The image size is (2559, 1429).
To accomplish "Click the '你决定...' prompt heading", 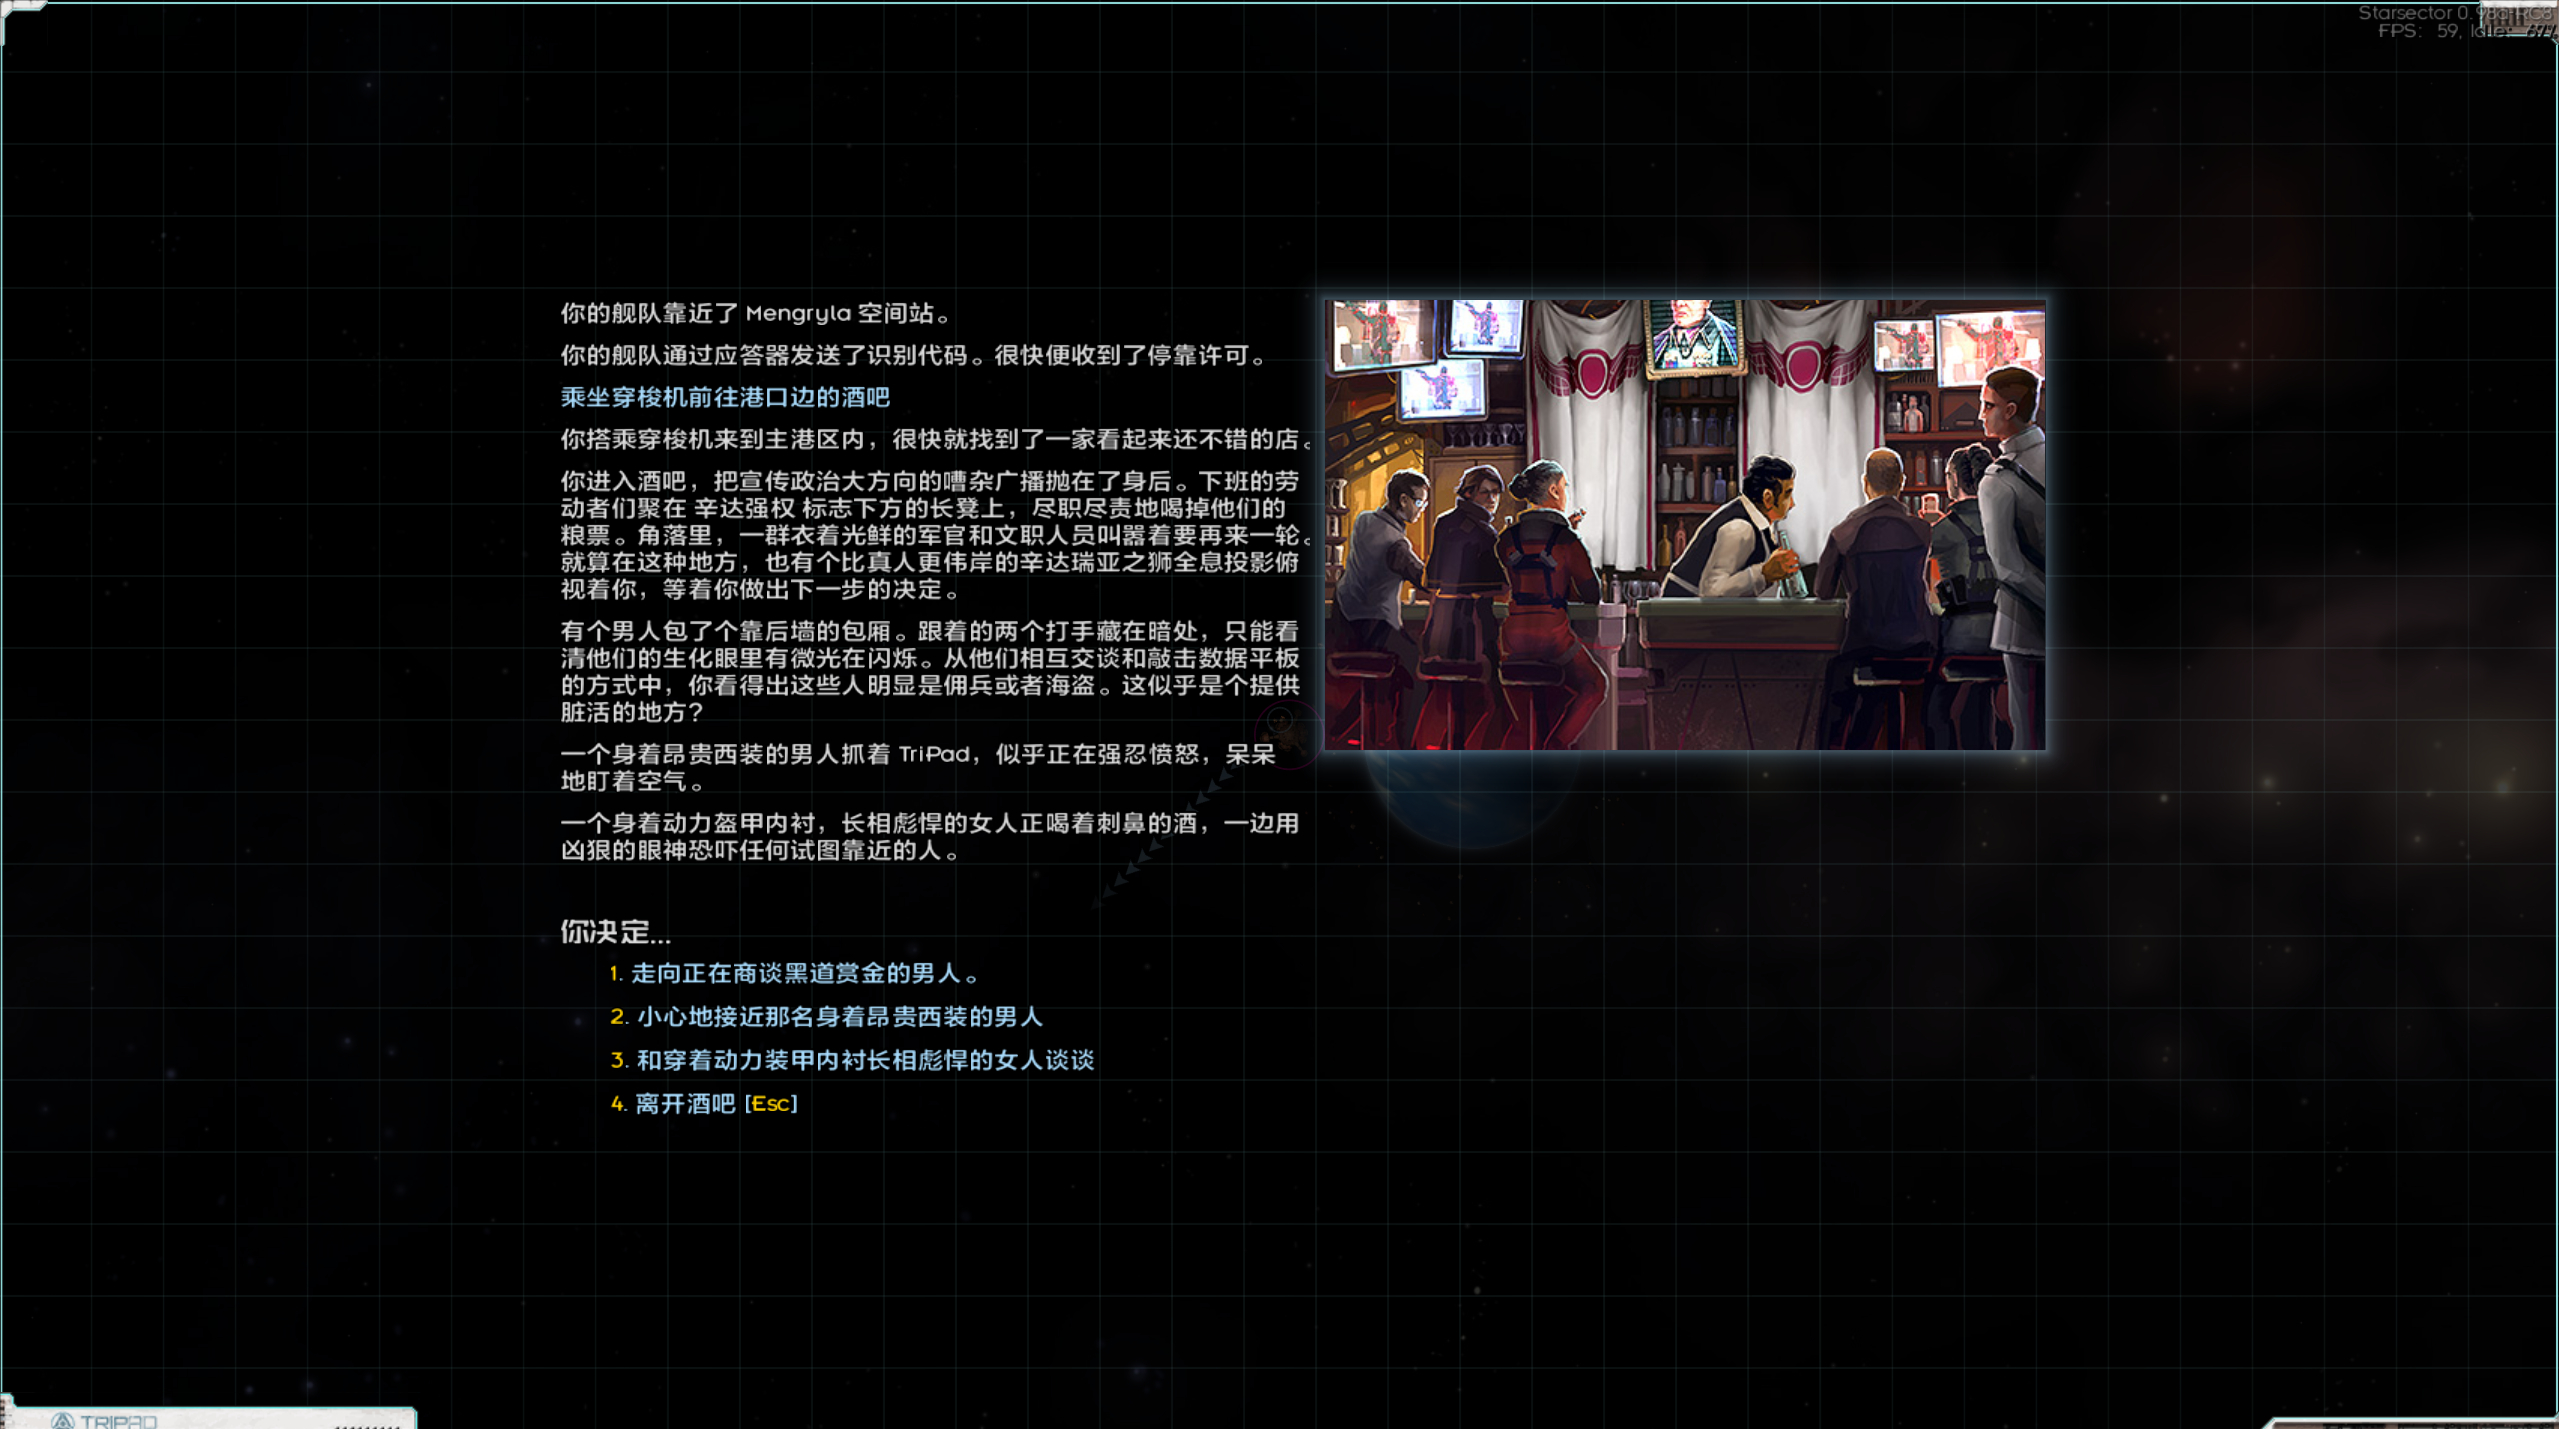I will pyautogui.click(x=615, y=932).
